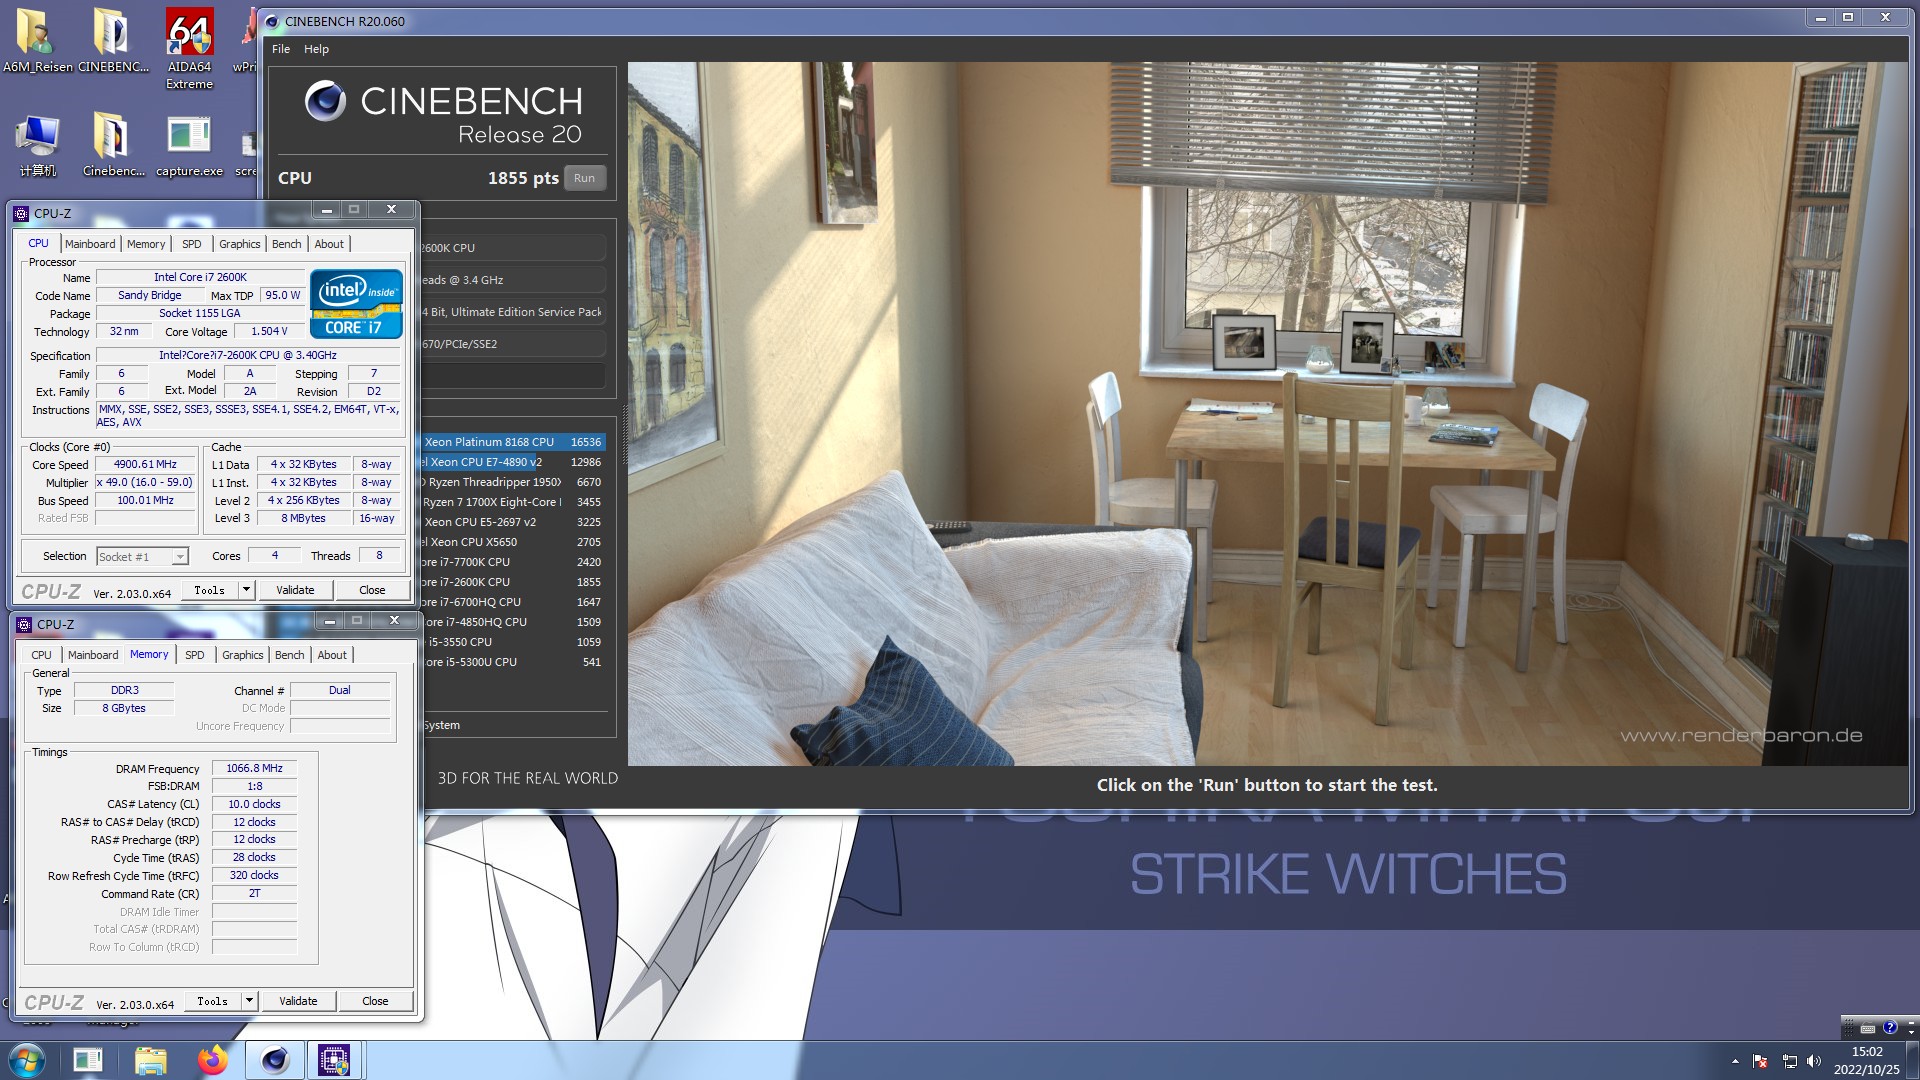Select the i7-6700HQ CPU ranking row
This screenshot has height=1080, width=1920.
pyautogui.click(x=512, y=602)
